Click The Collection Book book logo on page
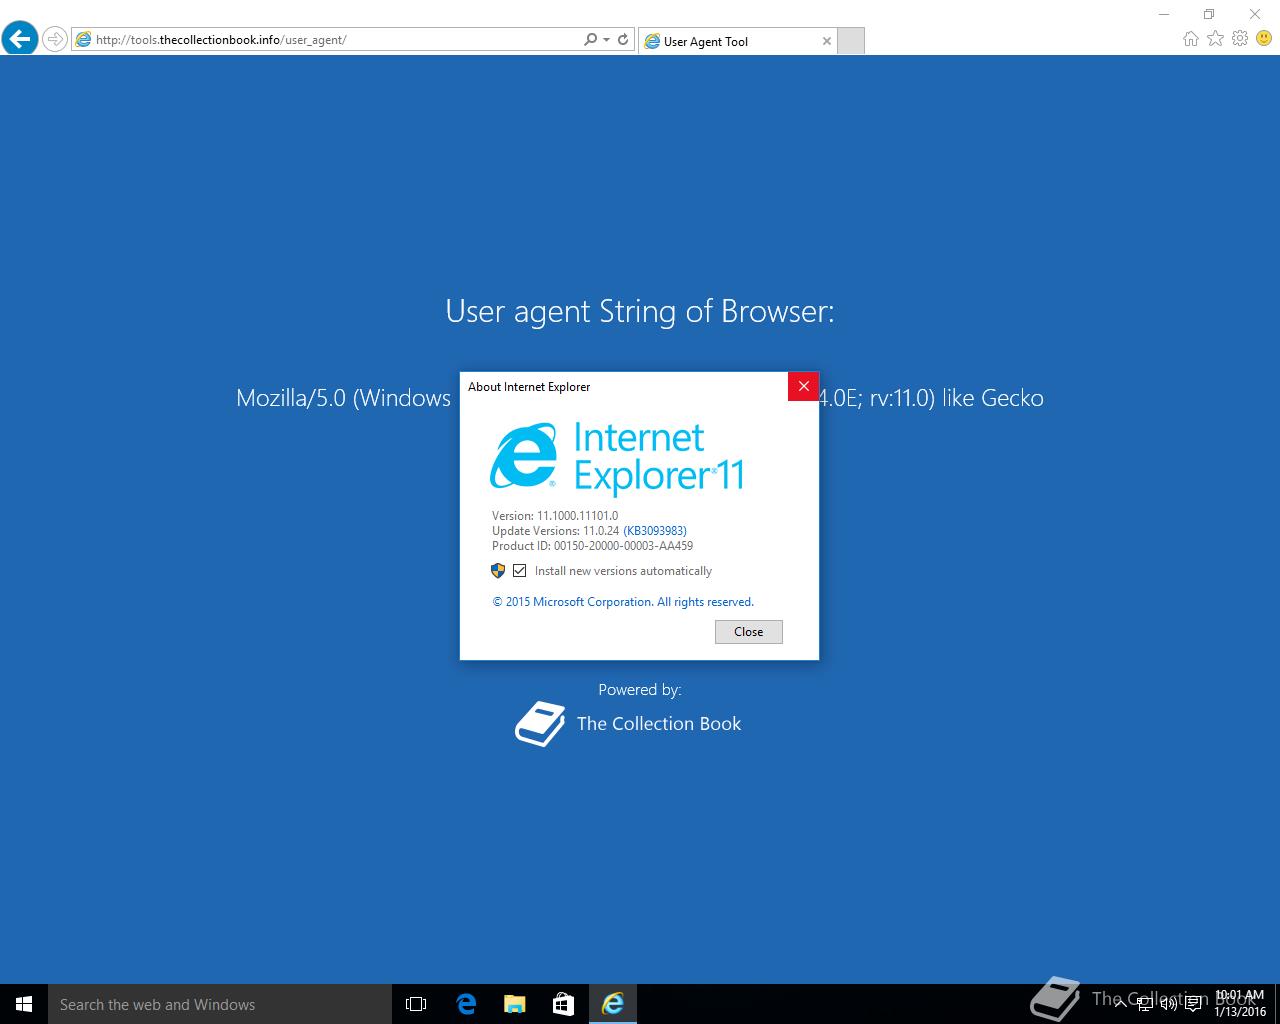Screen dimensions: 1280x1024 [540, 723]
